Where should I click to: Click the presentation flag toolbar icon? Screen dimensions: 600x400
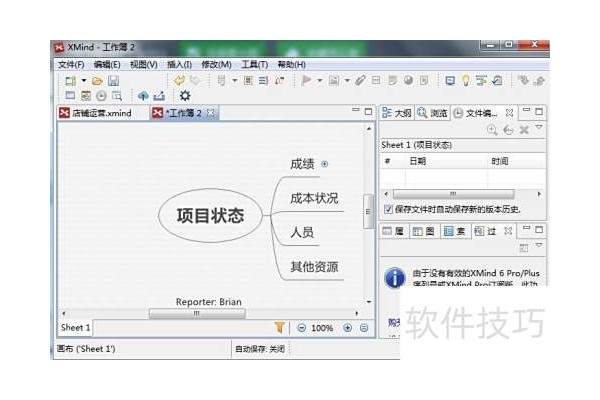point(307,80)
